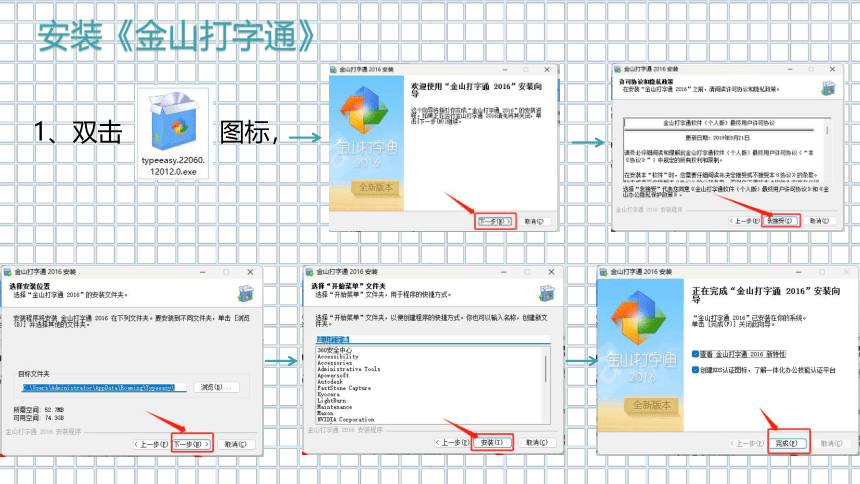The image size is (860, 484).
Task: Click 下一步(N) in the welcome wizard window
Action: pos(495,222)
